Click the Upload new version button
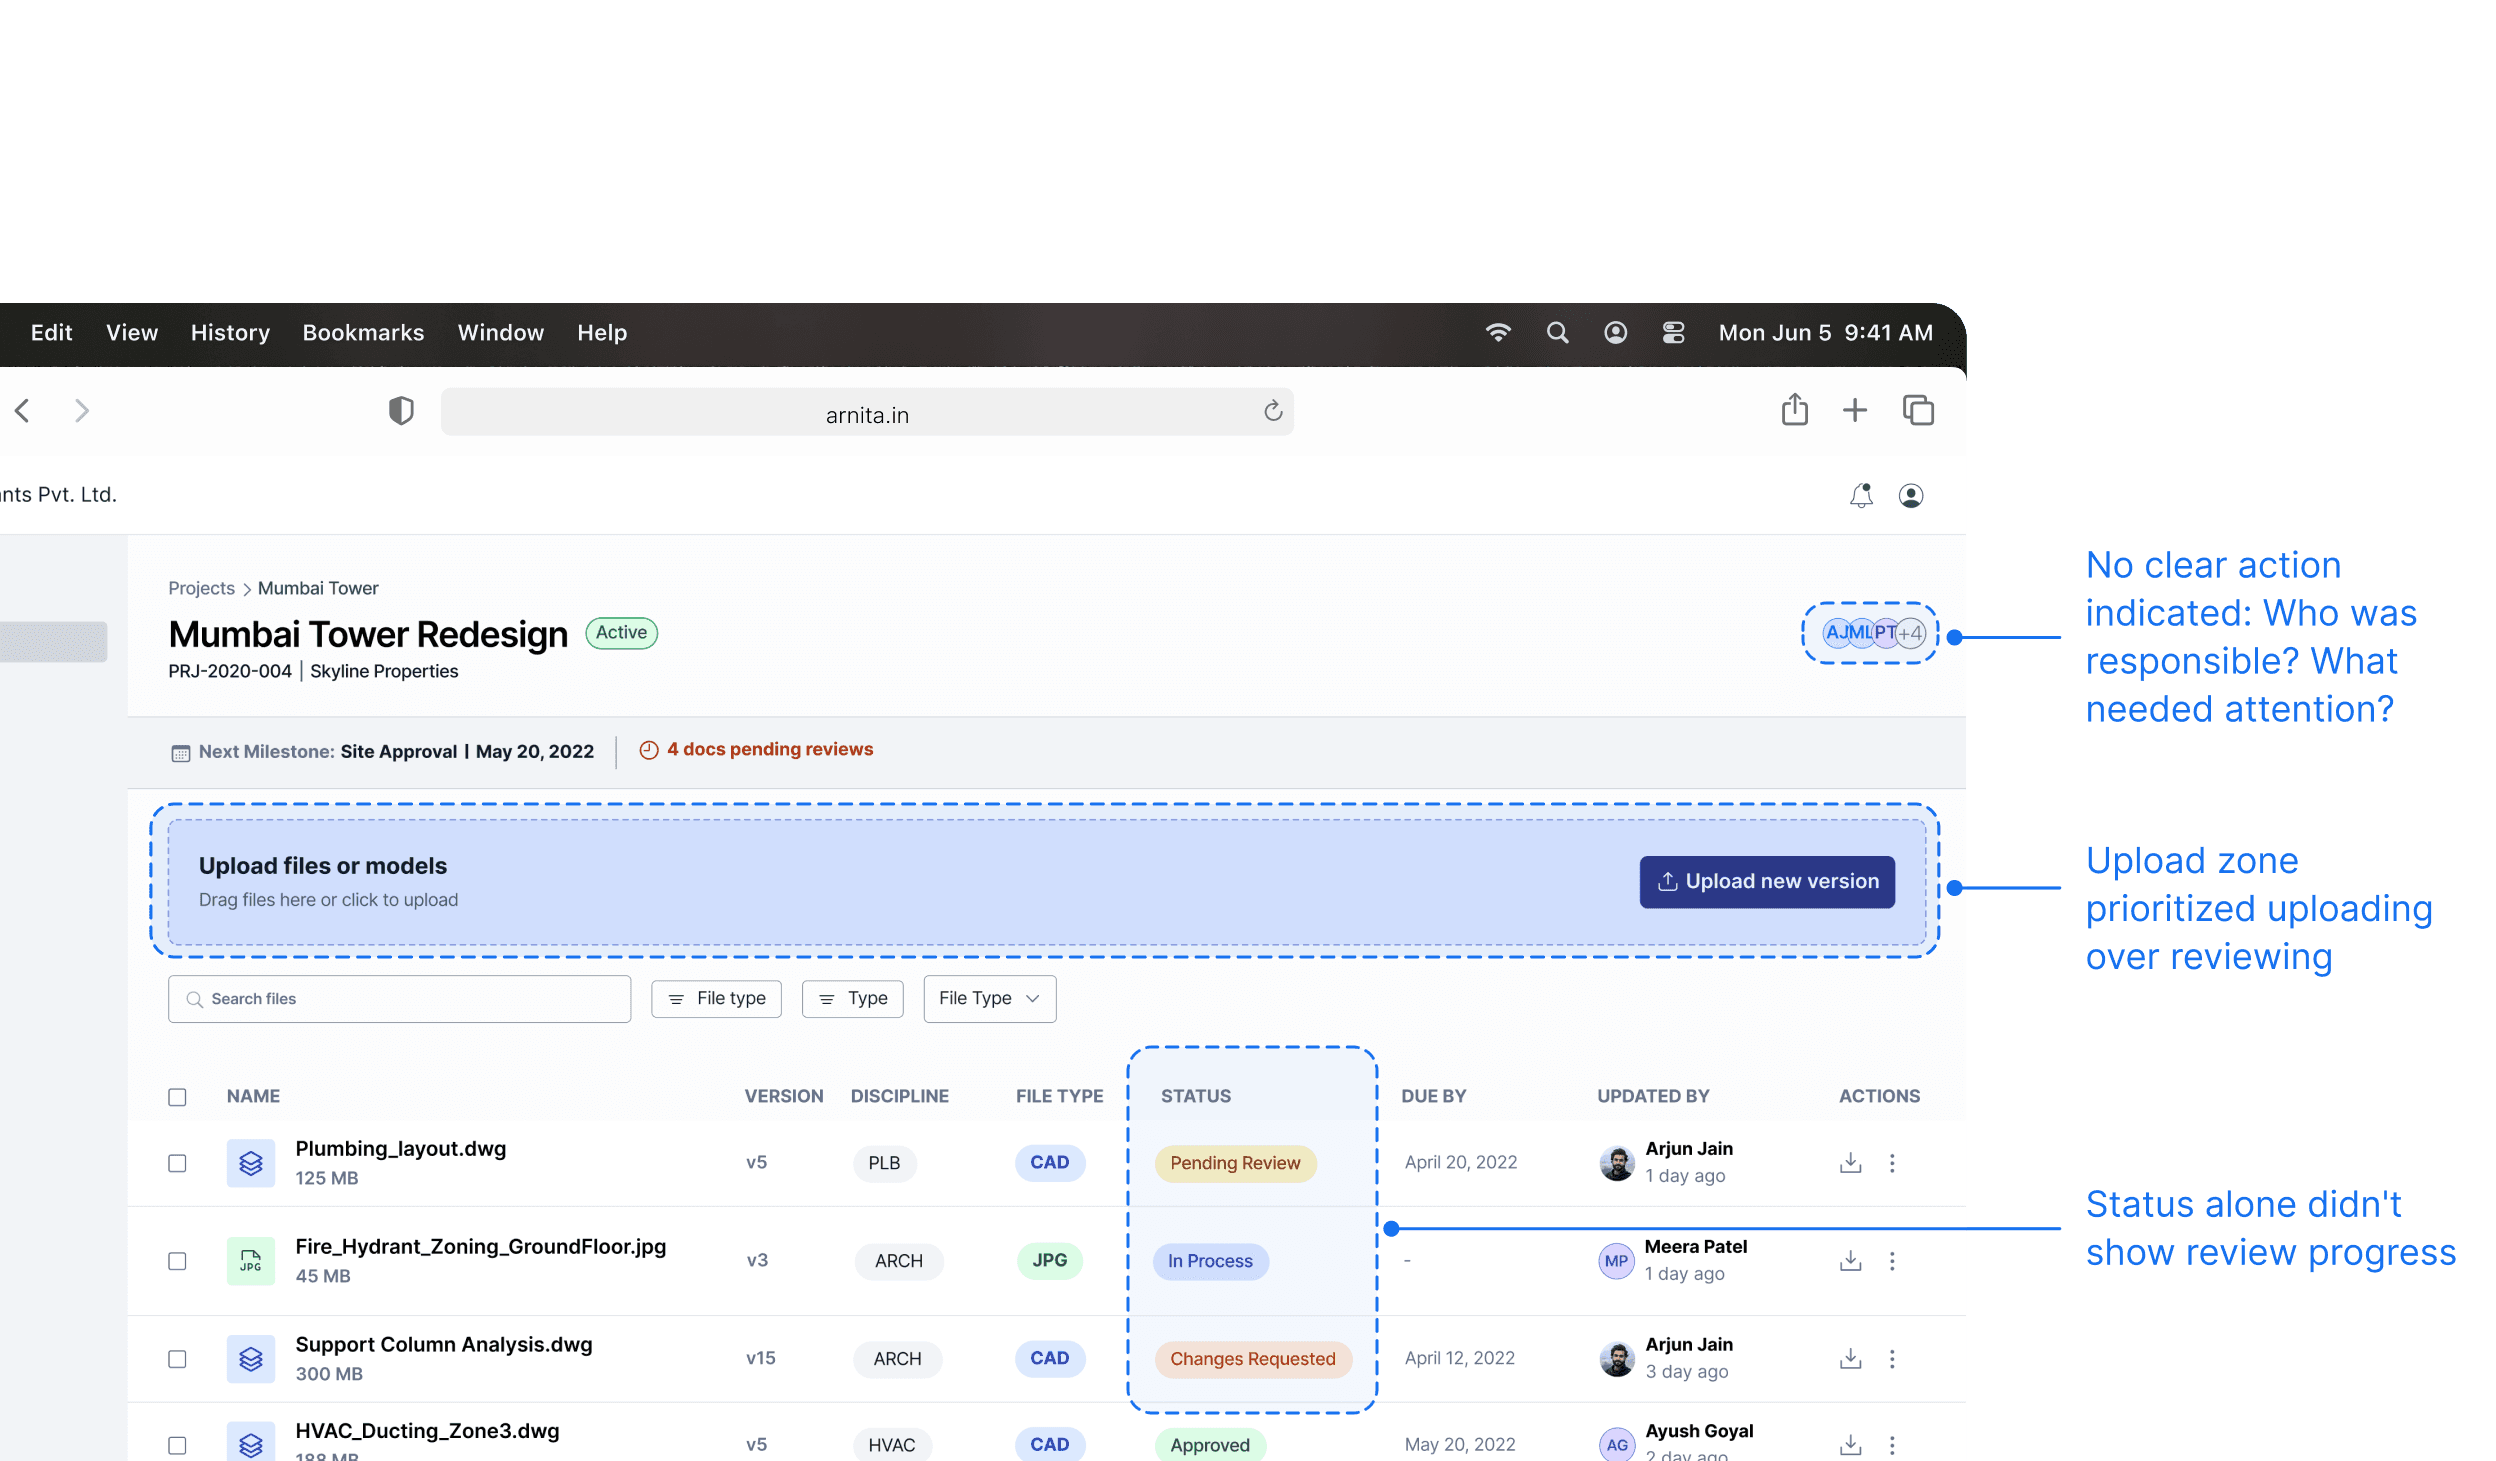2496x1461 pixels. (1766, 881)
